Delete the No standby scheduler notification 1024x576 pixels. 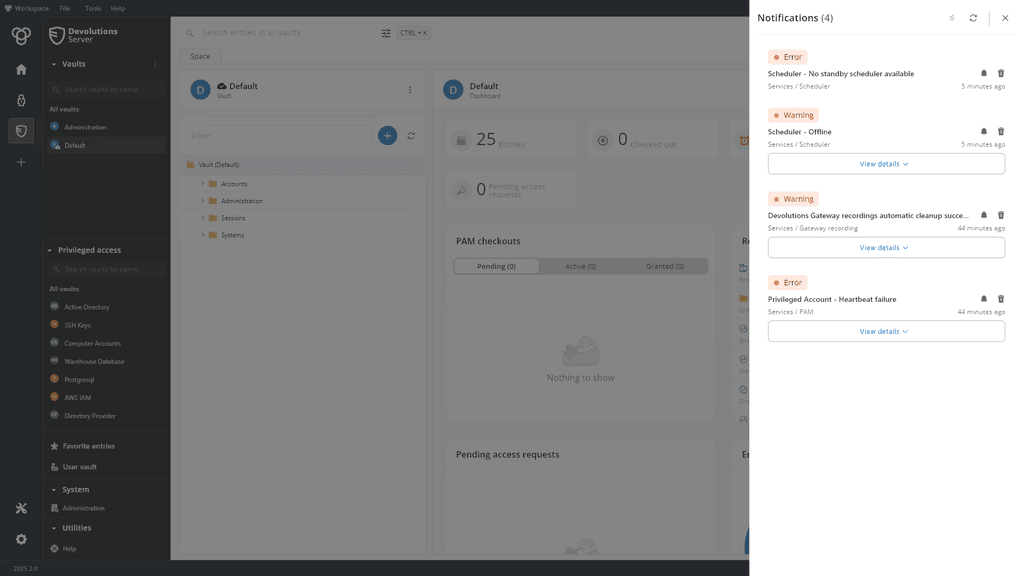(1000, 73)
